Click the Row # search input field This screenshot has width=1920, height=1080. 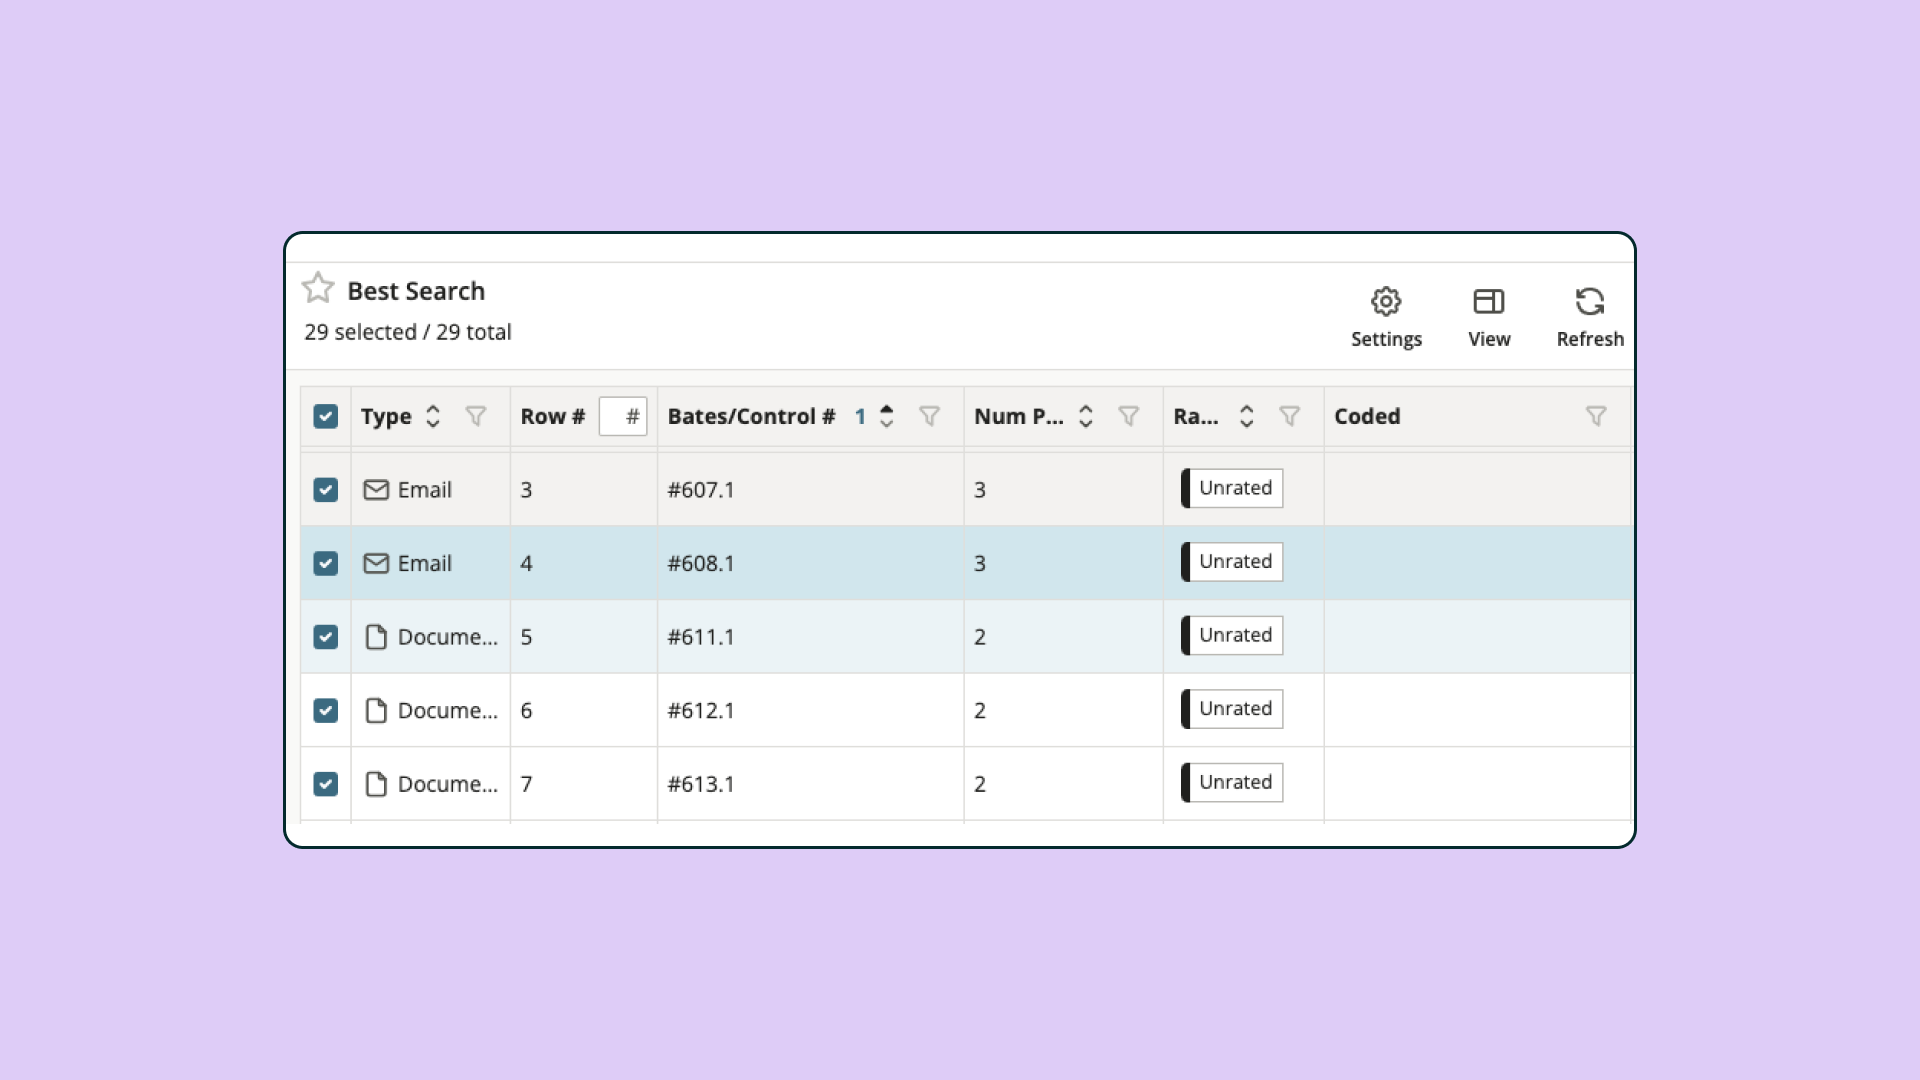point(623,416)
